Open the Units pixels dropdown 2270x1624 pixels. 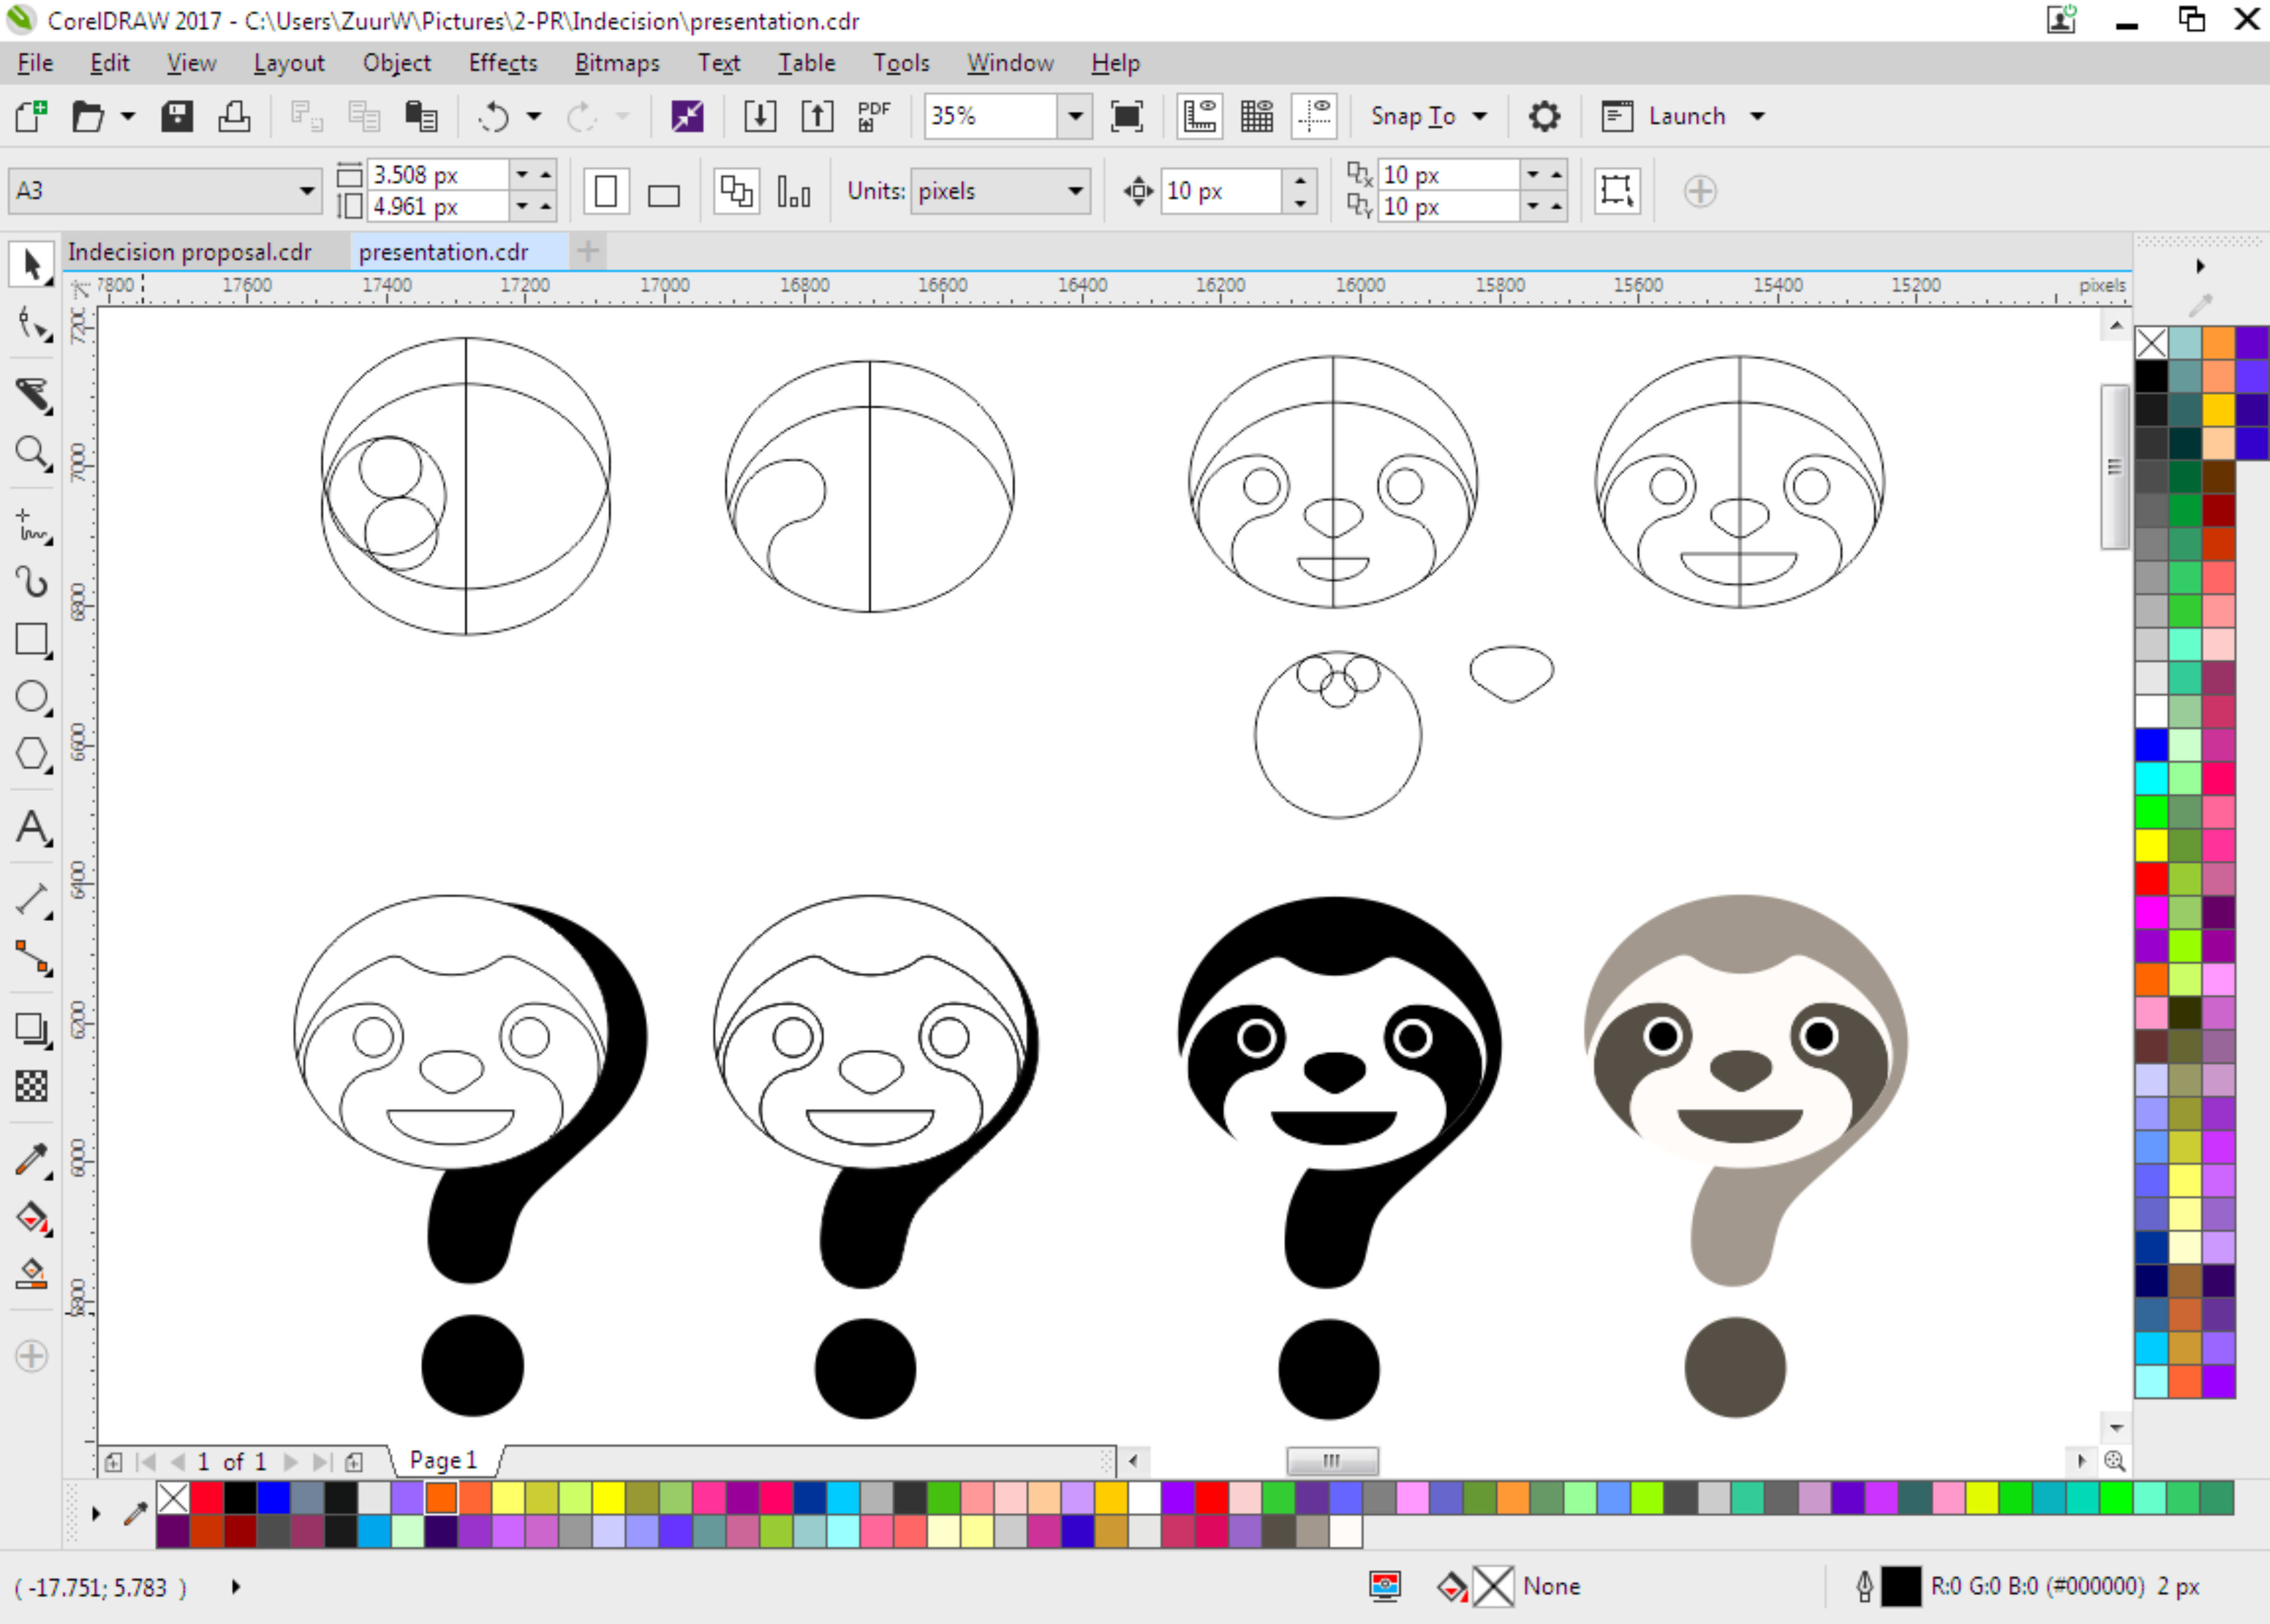pyautogui.click(x=1075, y=191)
